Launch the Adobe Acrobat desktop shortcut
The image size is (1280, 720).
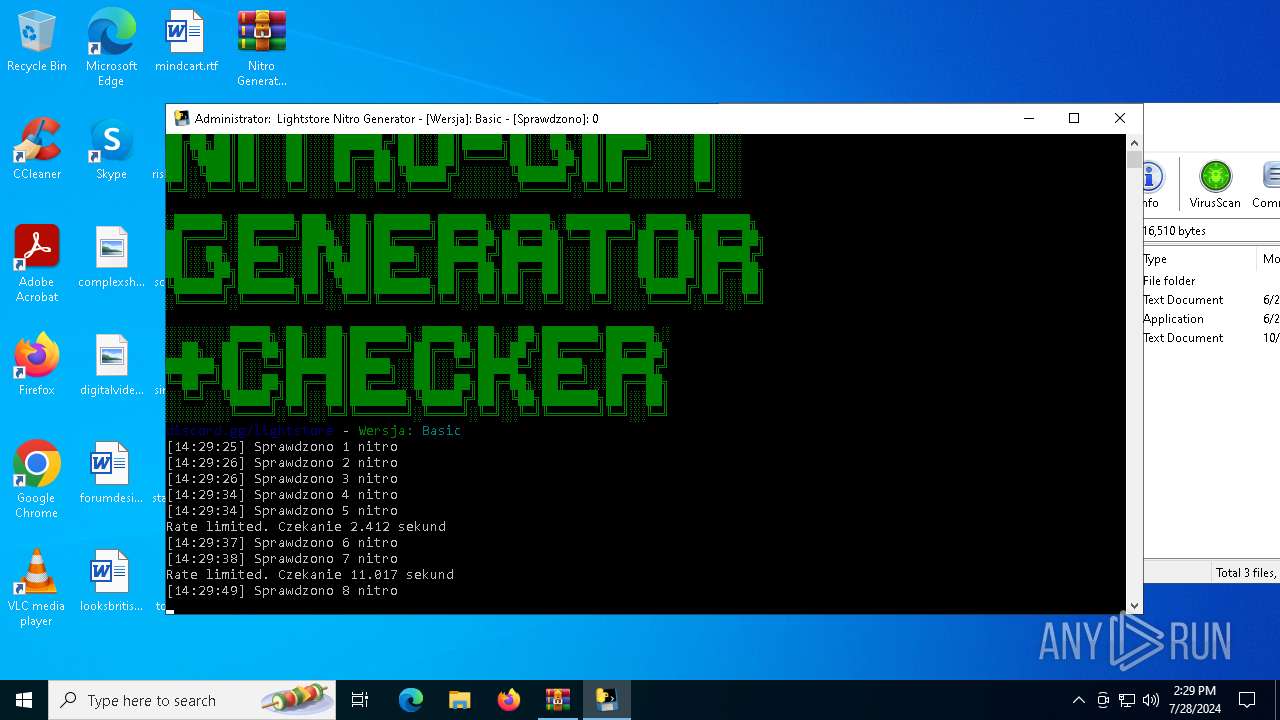click(x=37, y=264)
